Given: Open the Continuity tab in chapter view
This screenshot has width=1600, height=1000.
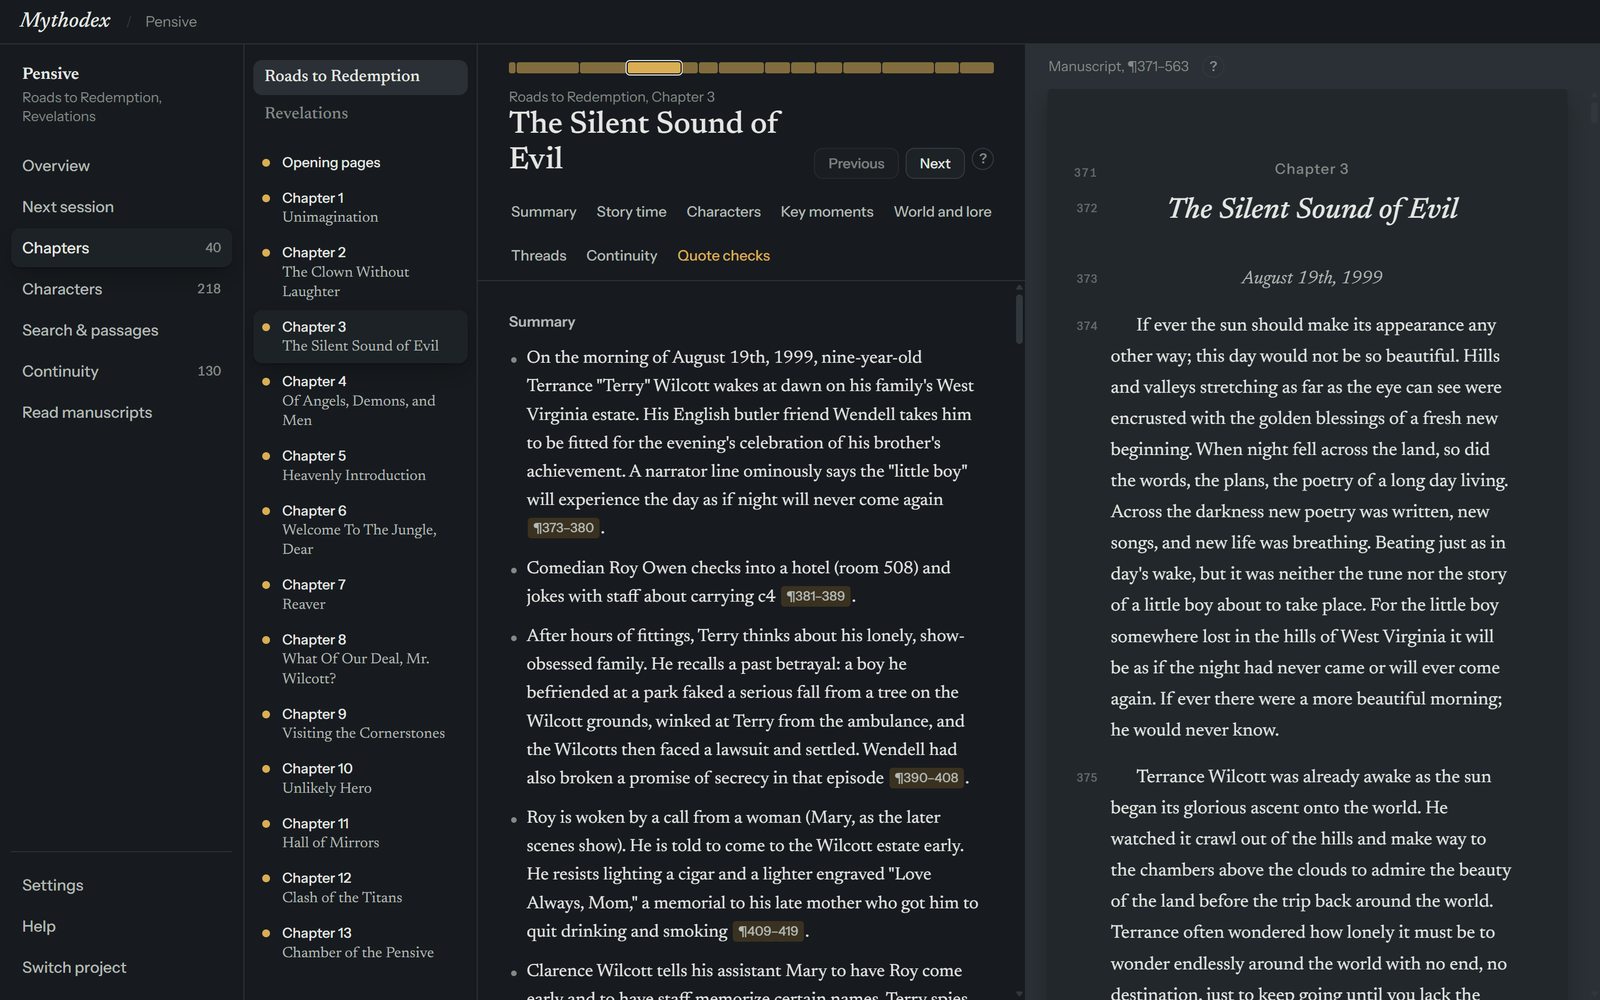Looking at the screenshot, I should pyautogui.click(x=621, y=256).
